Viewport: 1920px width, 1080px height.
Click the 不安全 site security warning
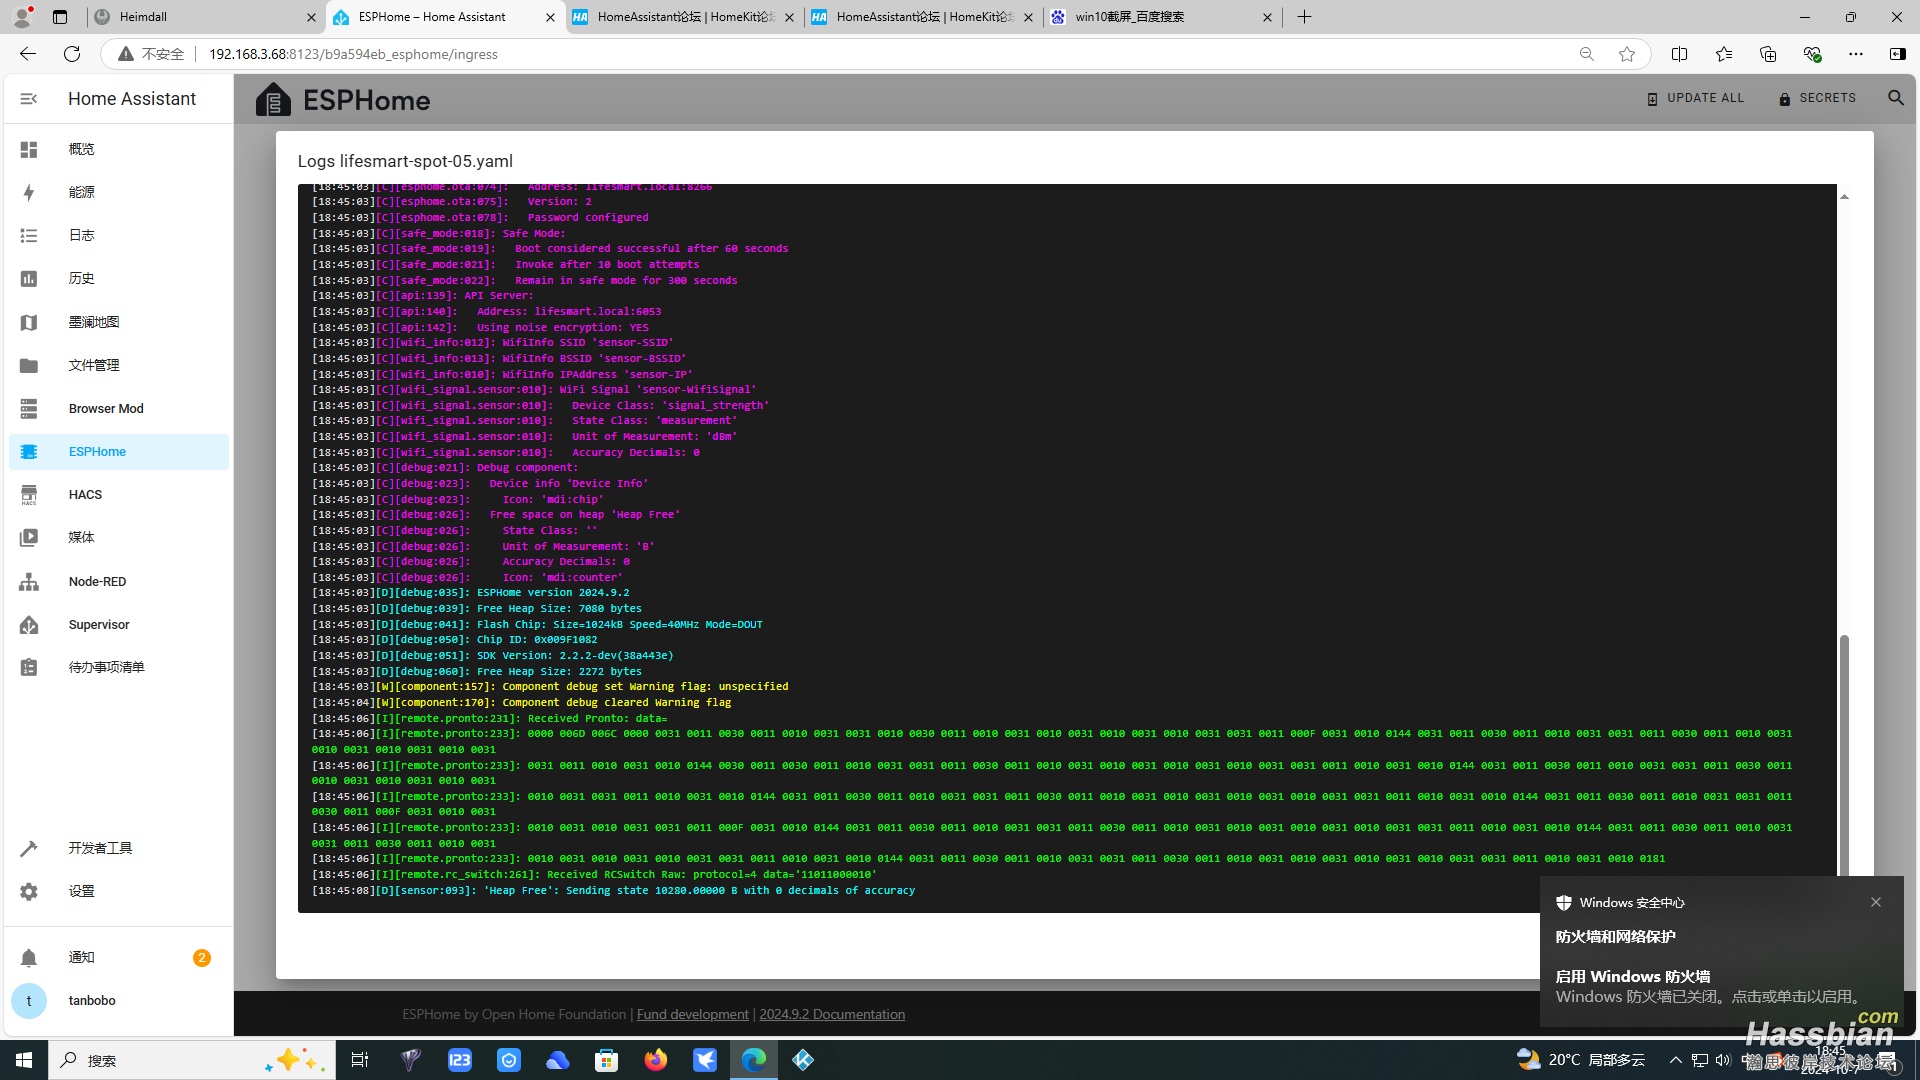(x=152, y=54)
